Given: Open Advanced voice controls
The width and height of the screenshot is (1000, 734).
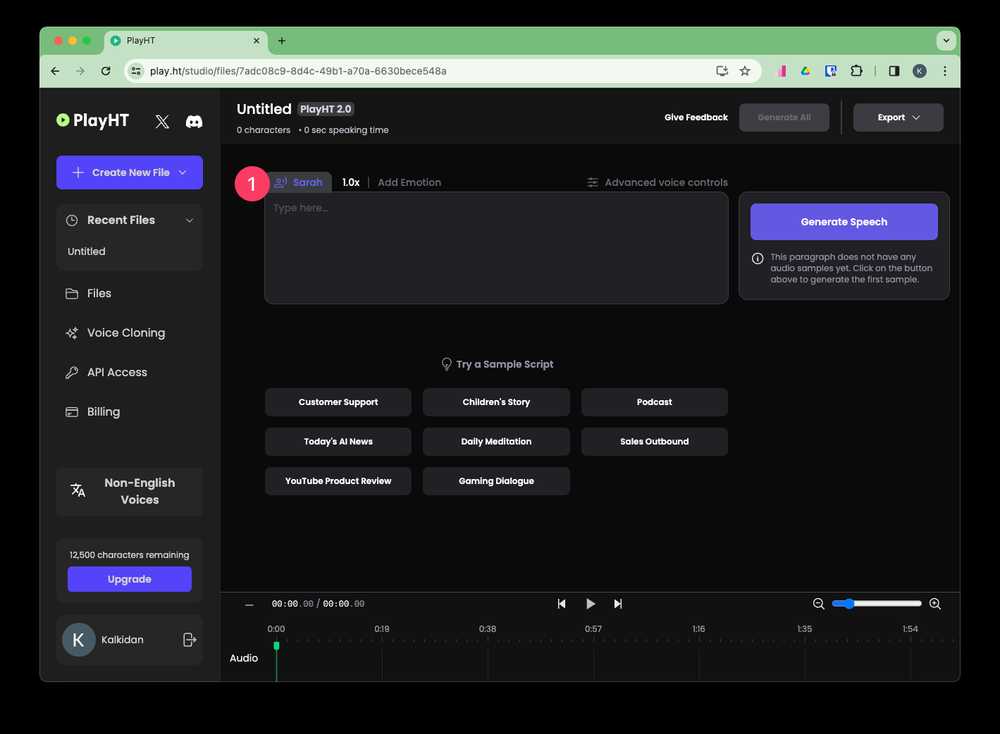Looking at the screenshot, I should tap(657, 182).
